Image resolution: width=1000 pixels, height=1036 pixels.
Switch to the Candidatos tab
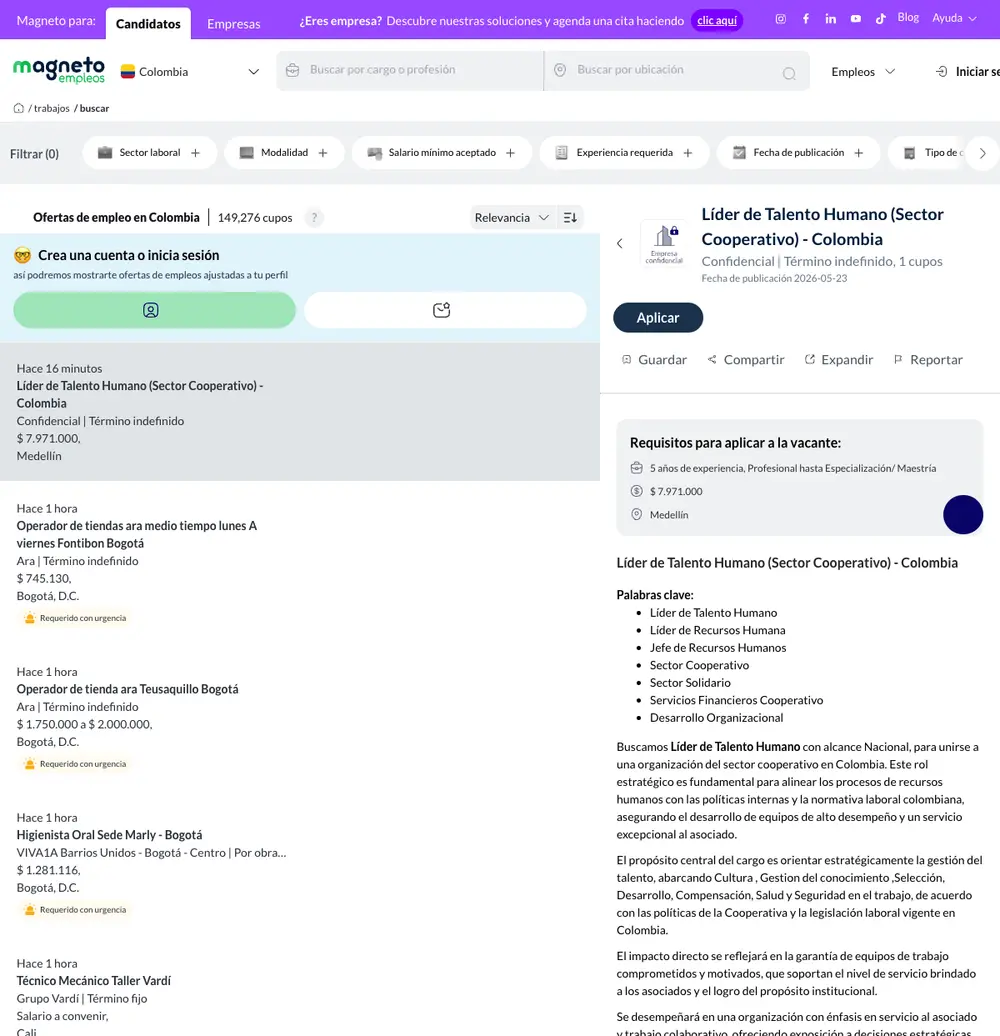click(148, 24)
